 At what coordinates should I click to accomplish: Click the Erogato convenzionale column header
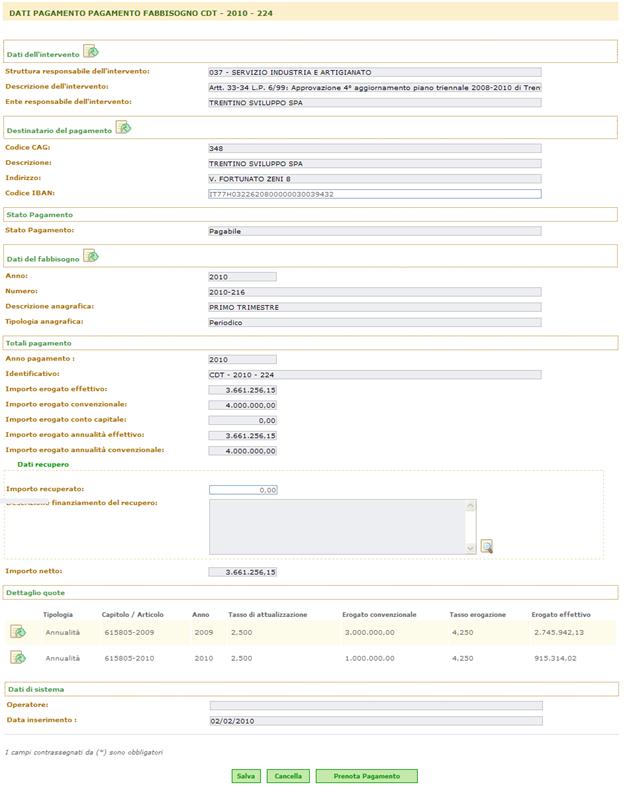coord(379,614)
